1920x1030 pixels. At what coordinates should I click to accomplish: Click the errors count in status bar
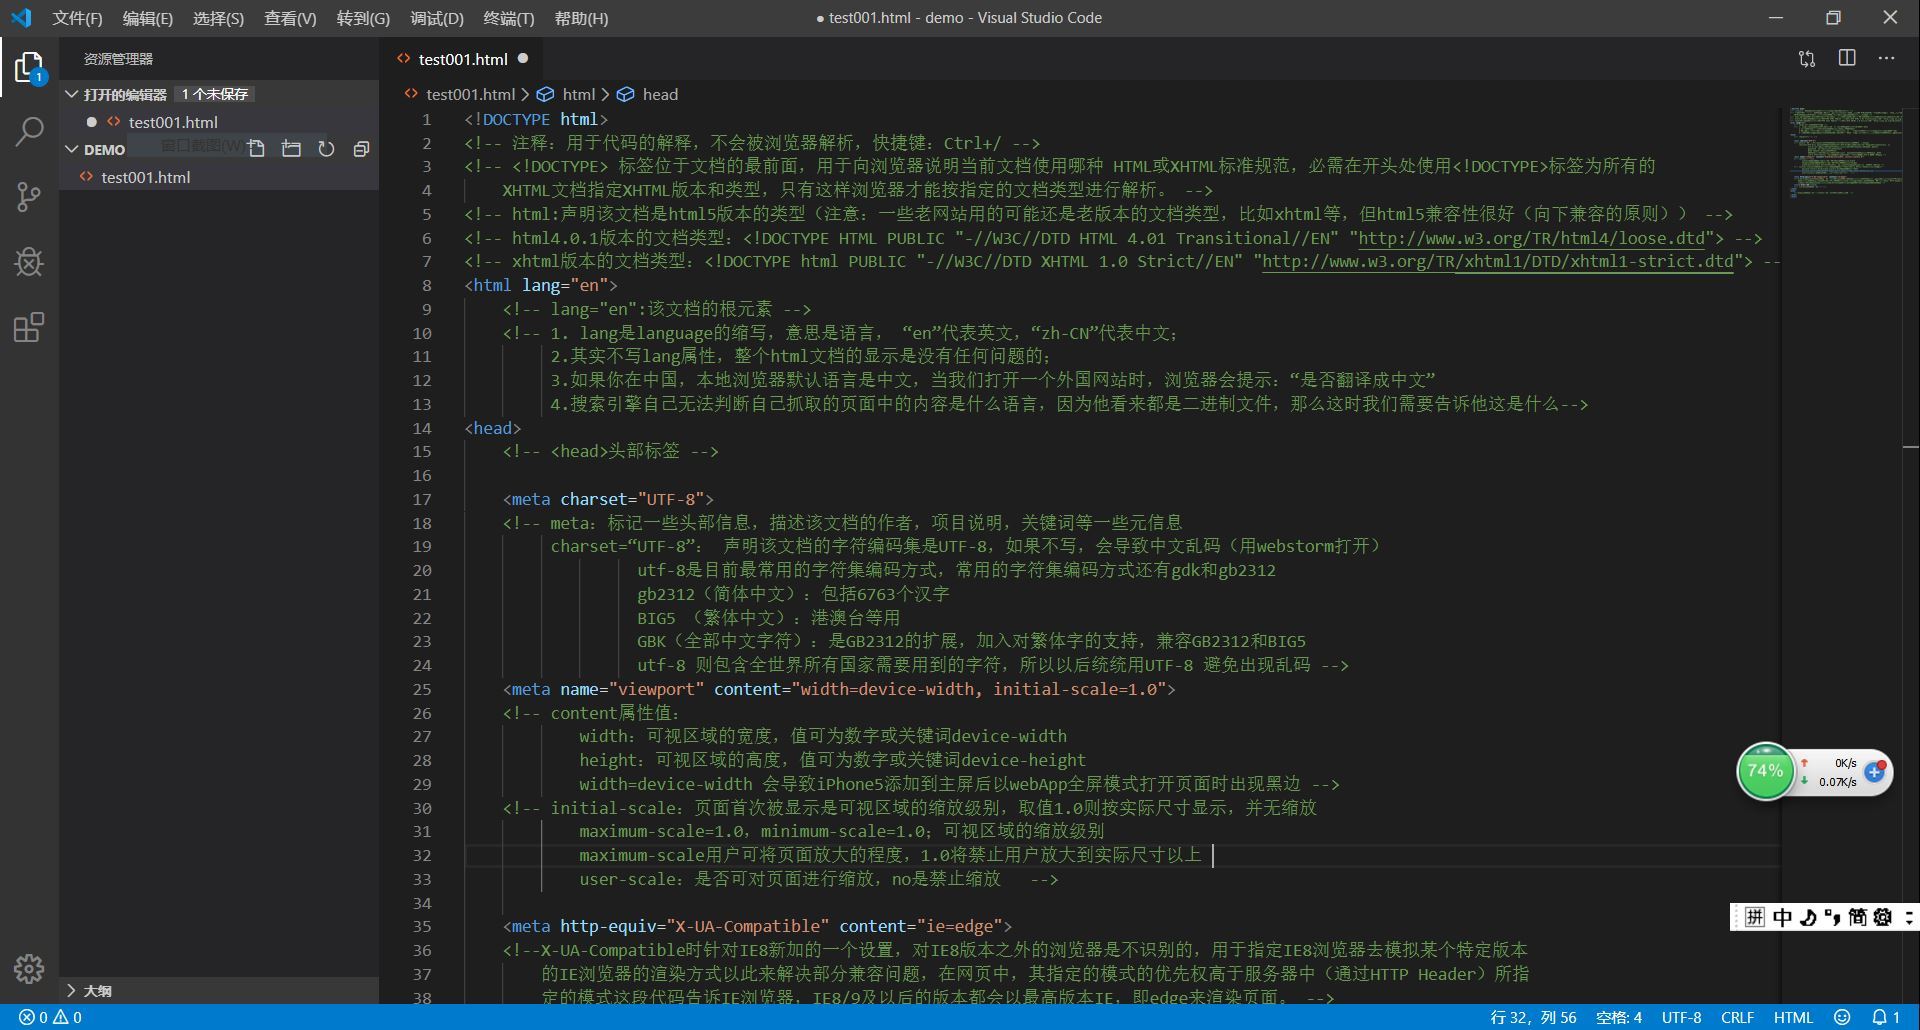click(x=33, y=1017)
